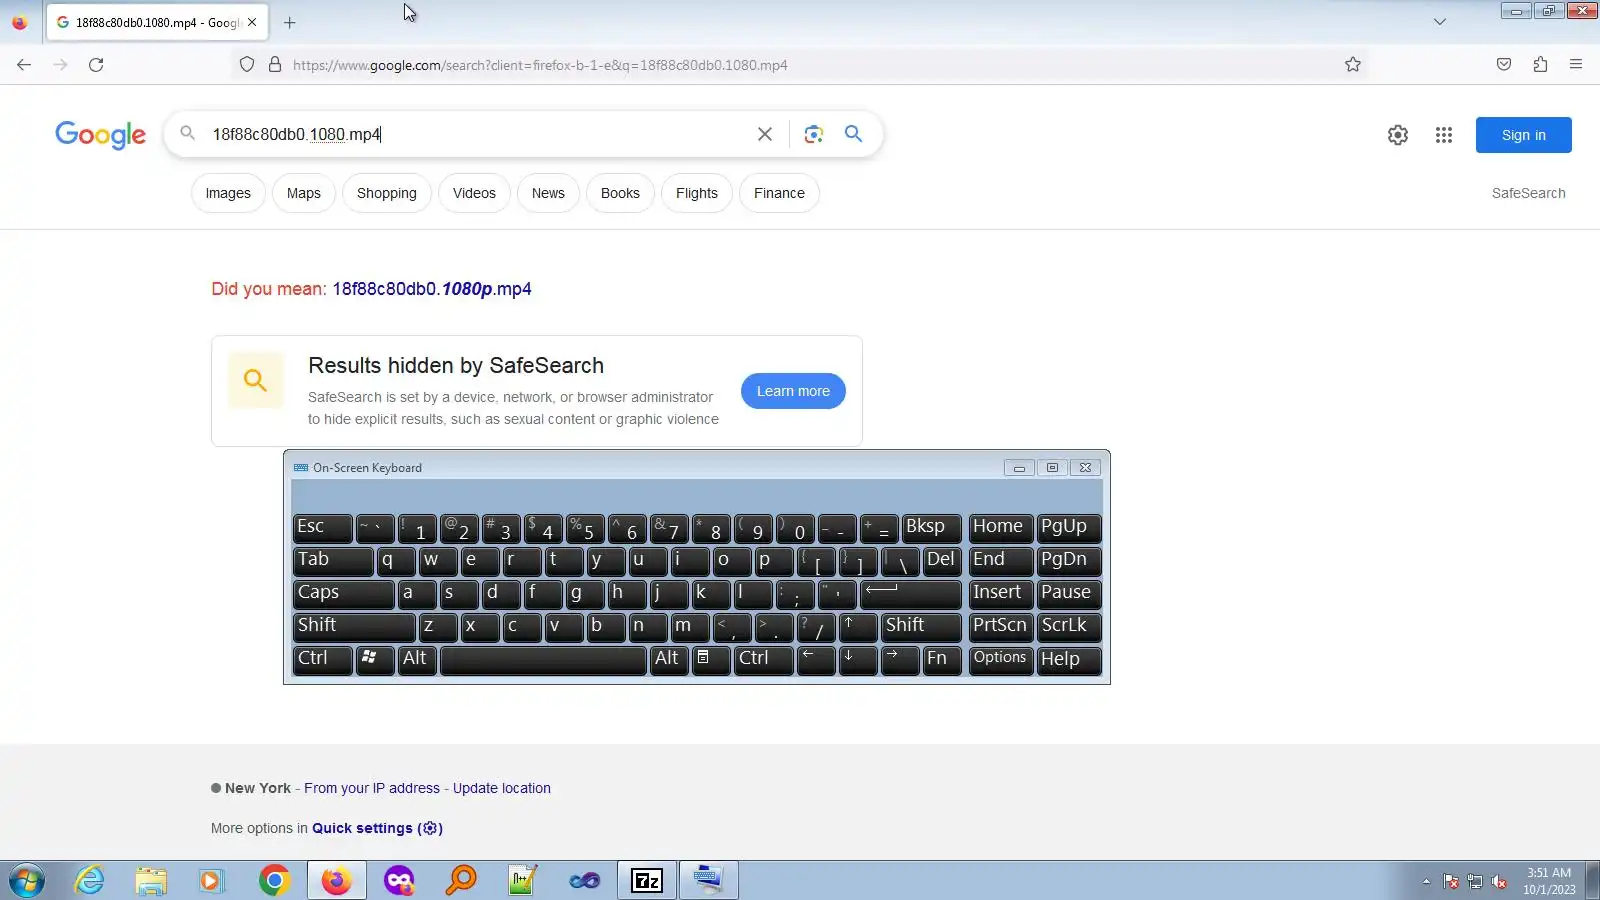This screenshot has height=900, width=1600.
Task: Open 7-Zip from the taskbar
Action: click(x=647, y=880)
